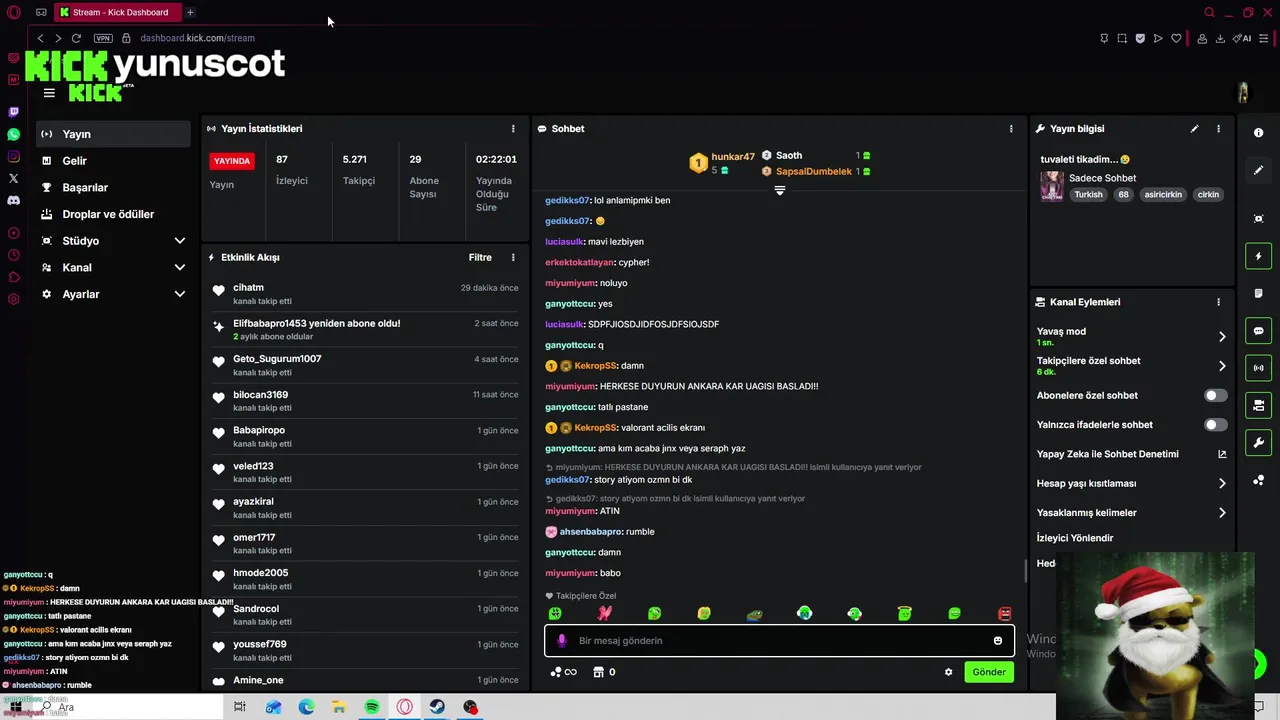1280x720 pixels.
Task: Select the red angry emote
Action: coord(1004,613)
